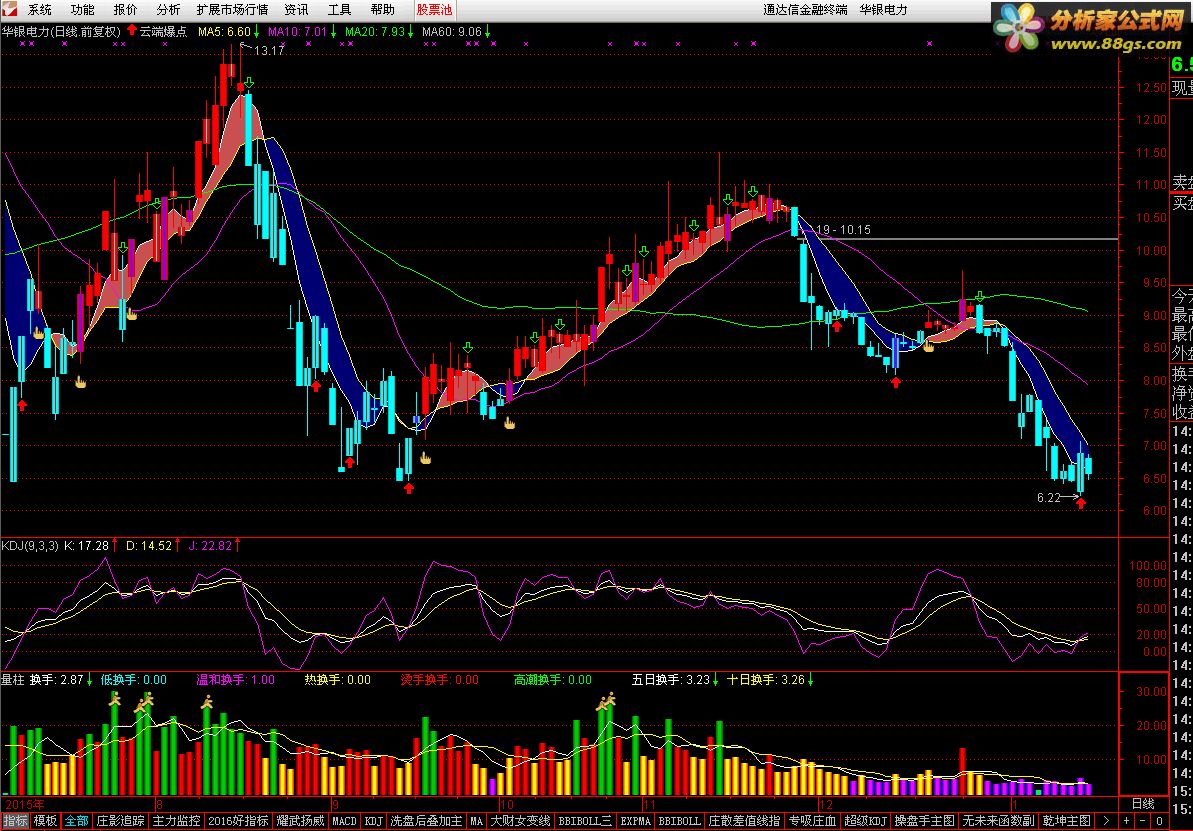The height and width of the screenshot is (831, 1193).
Task: Select the 模板 tab
Action: (x=46, y=821)
